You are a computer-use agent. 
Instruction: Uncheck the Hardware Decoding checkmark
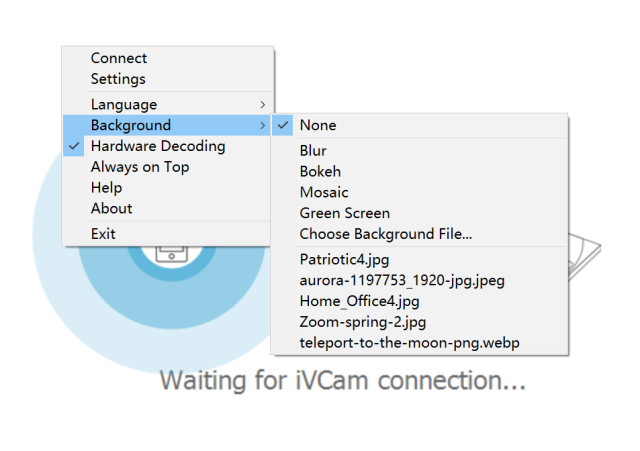74,146
